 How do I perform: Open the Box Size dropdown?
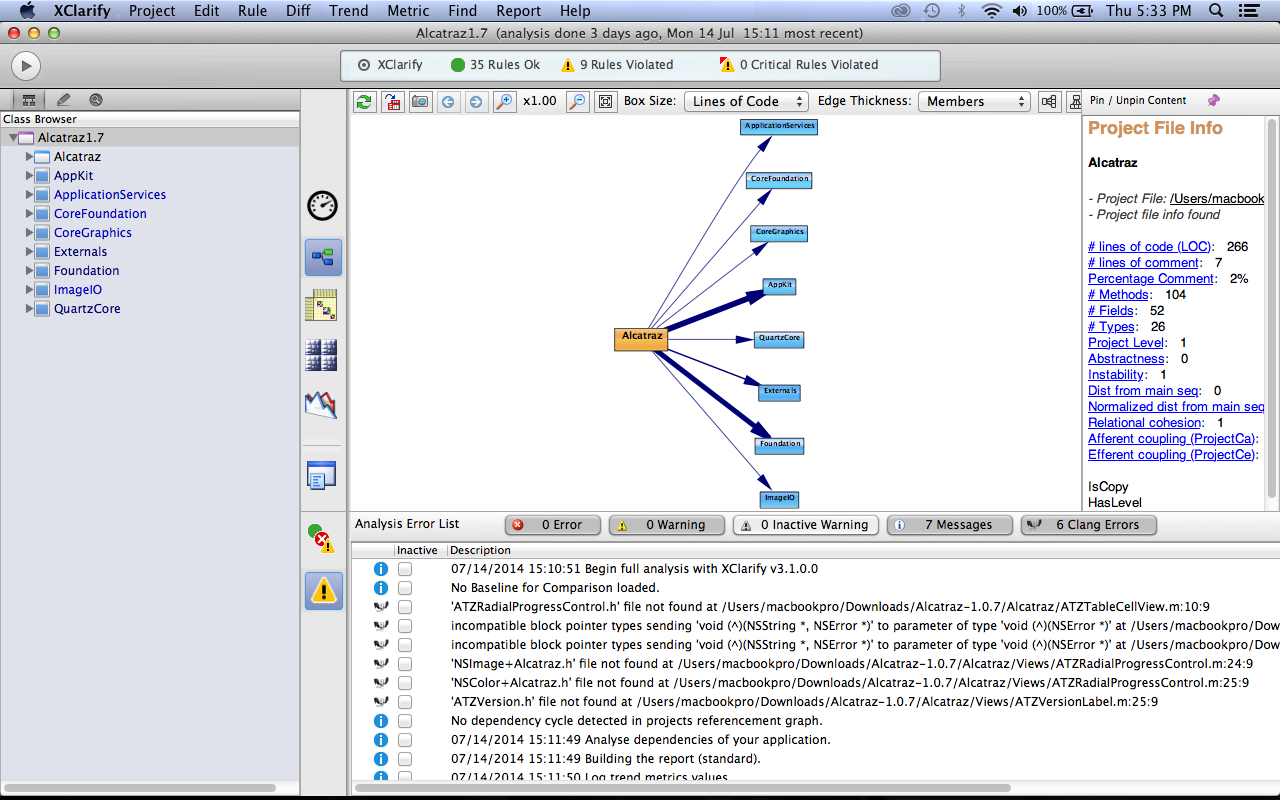[746, 101]
